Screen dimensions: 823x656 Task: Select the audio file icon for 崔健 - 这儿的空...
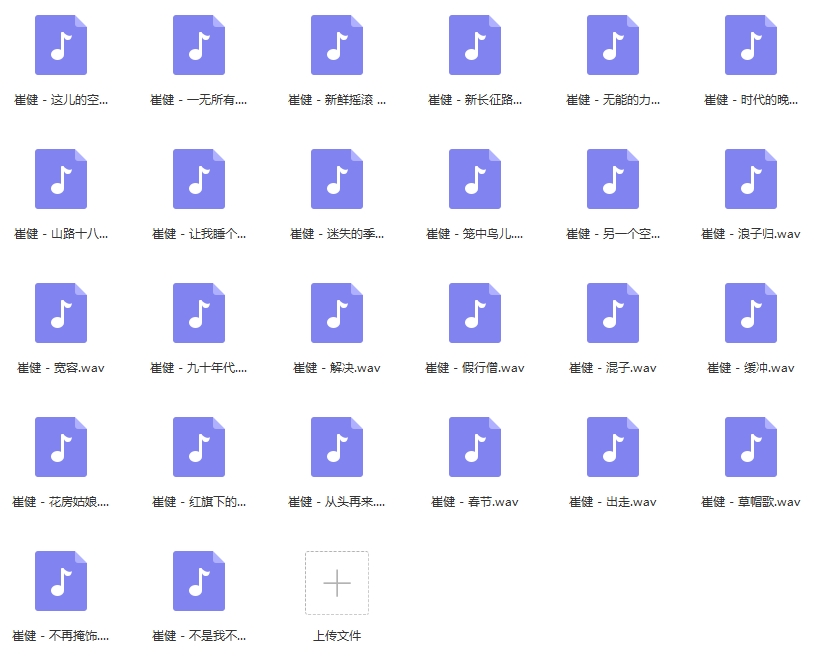[x=61, y=45]
